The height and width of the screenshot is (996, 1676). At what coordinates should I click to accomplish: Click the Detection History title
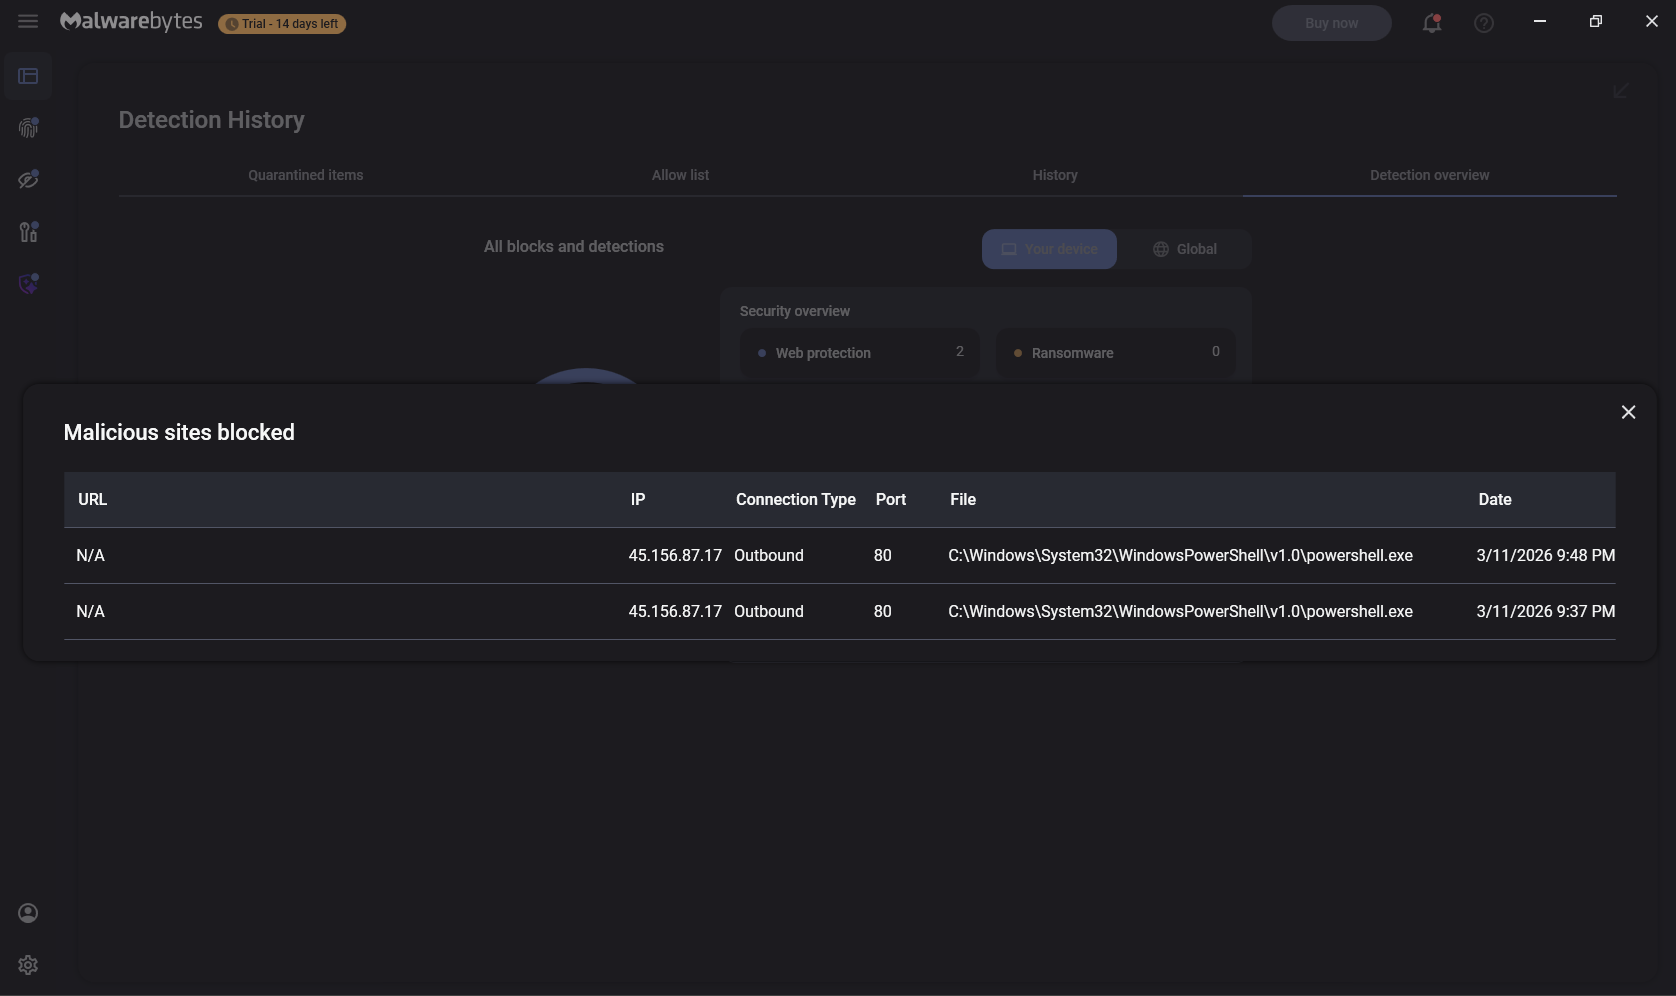click(212, 120)
